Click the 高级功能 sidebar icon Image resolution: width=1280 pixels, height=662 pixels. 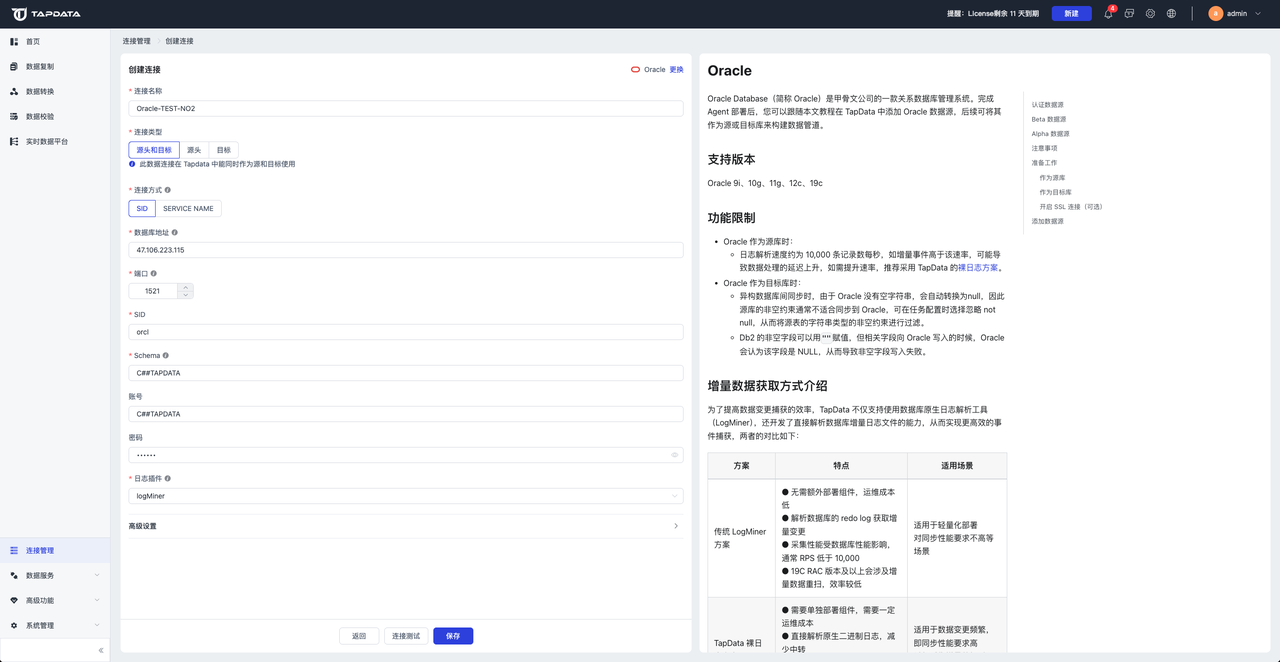tap(14, 600)
